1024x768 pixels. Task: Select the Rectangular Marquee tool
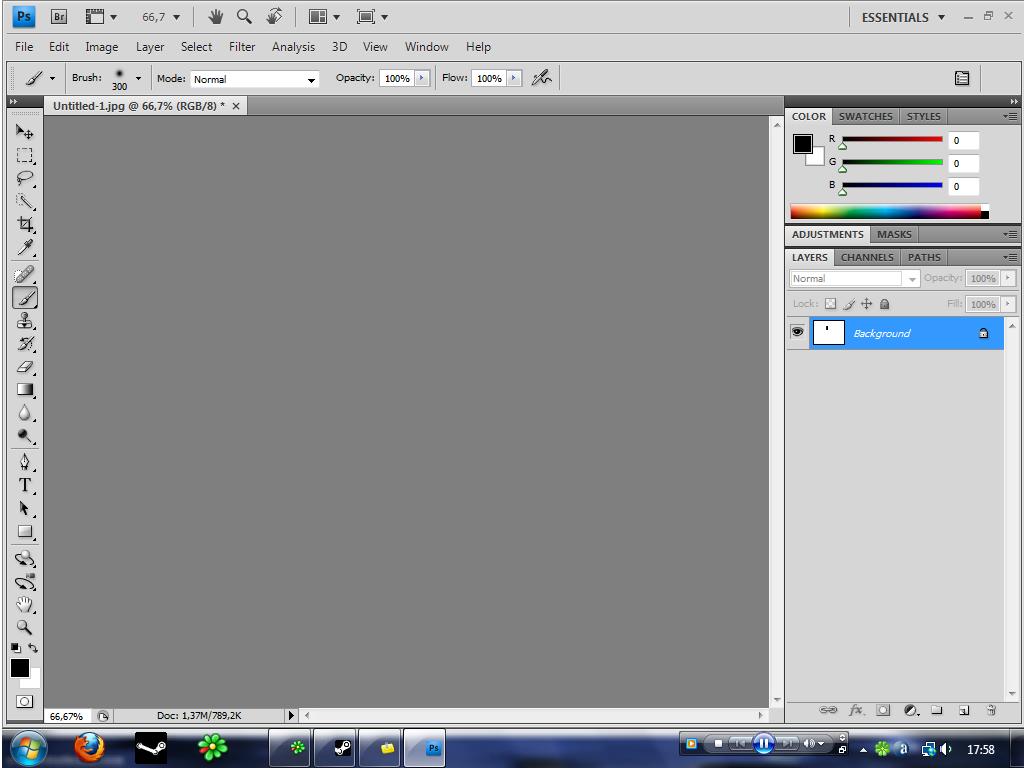[25, 155]
